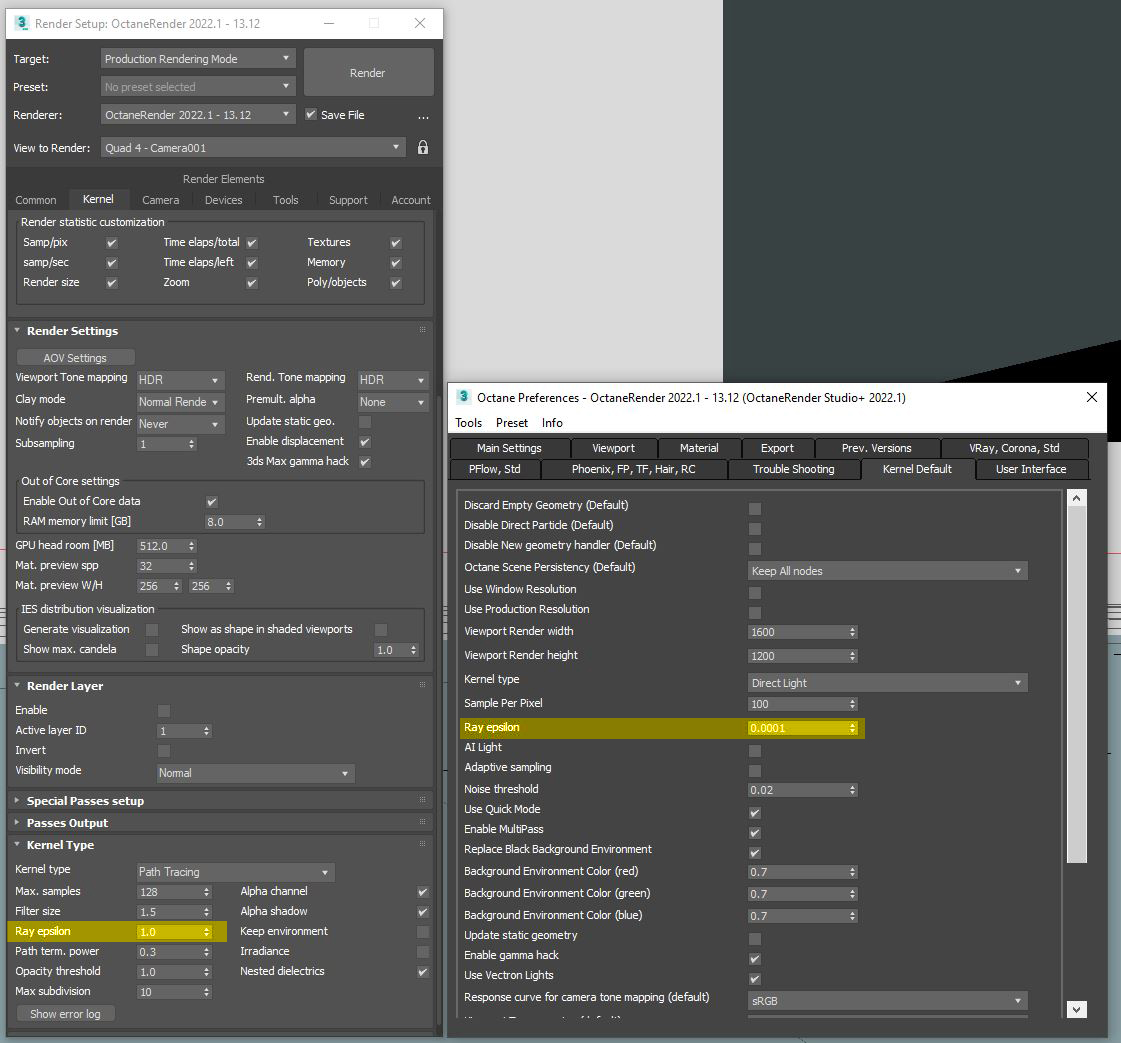Open Visibility mode dropdown
Image resolution: width=1121 pixels, height=1043 pixels.
tap(255, 773)
